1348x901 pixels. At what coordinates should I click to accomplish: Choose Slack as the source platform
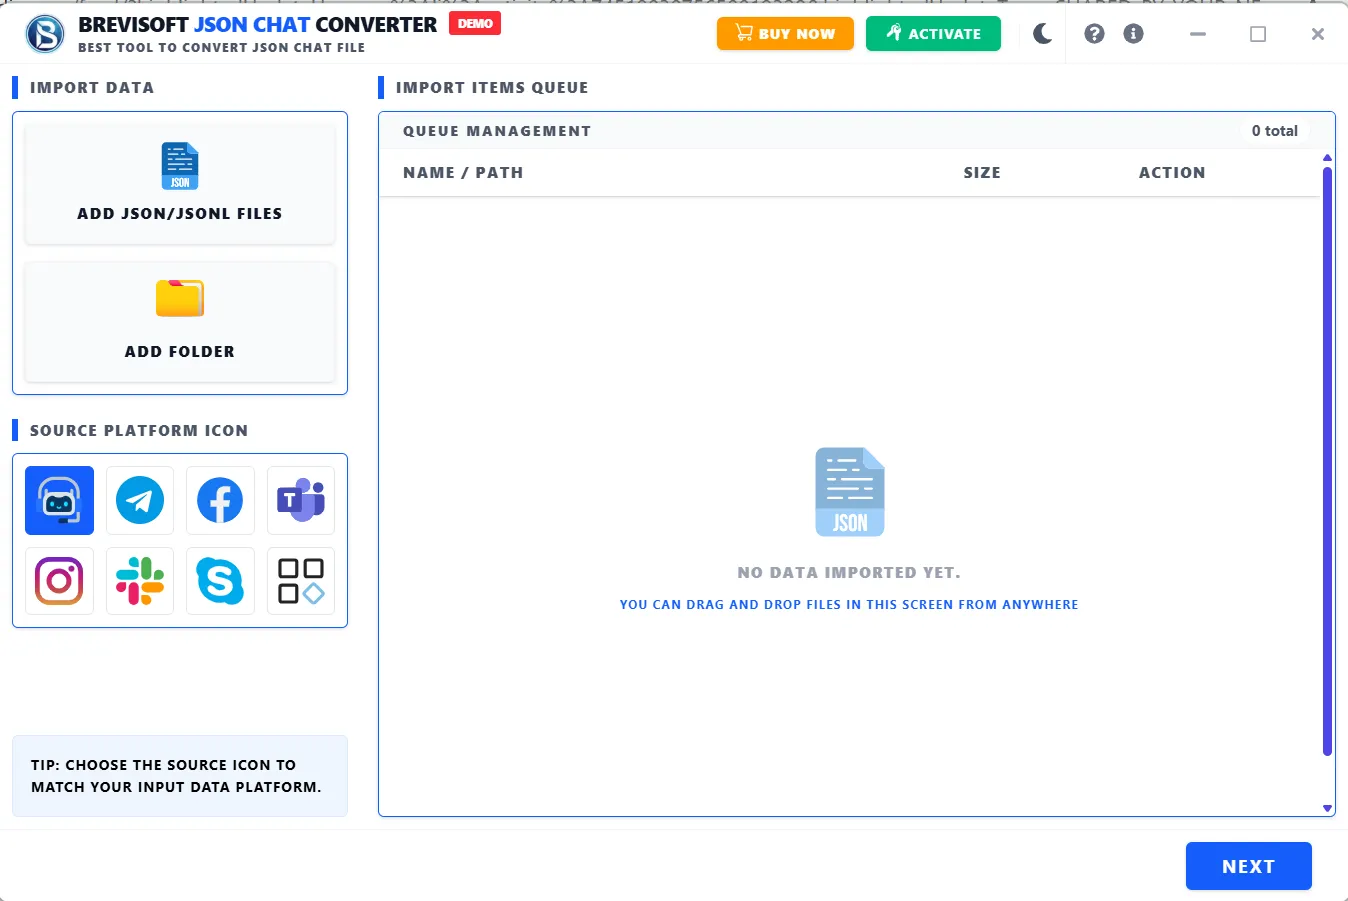[140, 581]
